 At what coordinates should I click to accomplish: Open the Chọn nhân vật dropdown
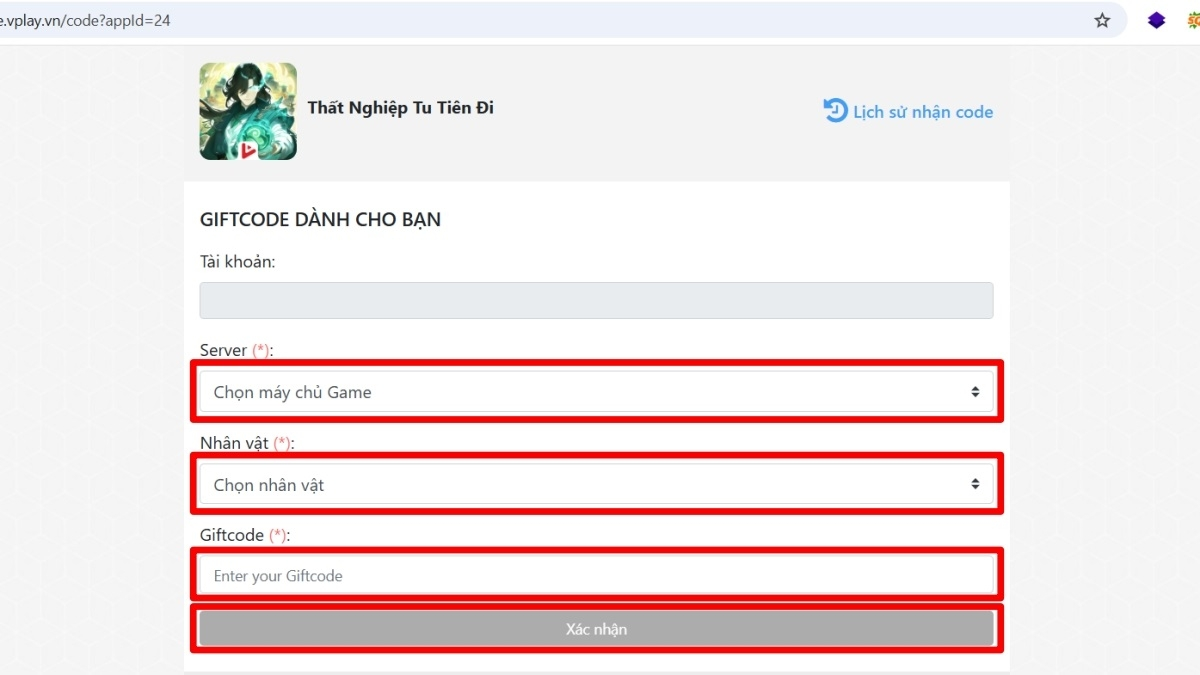[596, 484]
